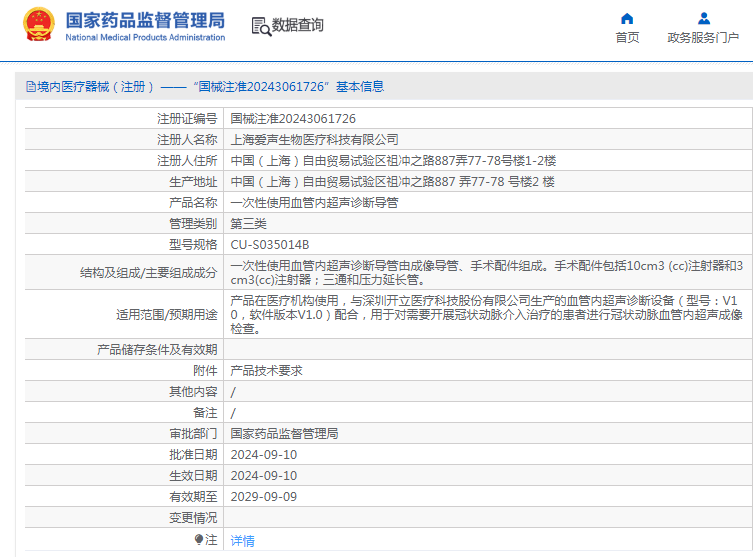Screen dimensions: 753x557
Task: Select product name 一次性使用血管内超声诊断导管
Action: [x=314, y=203]
